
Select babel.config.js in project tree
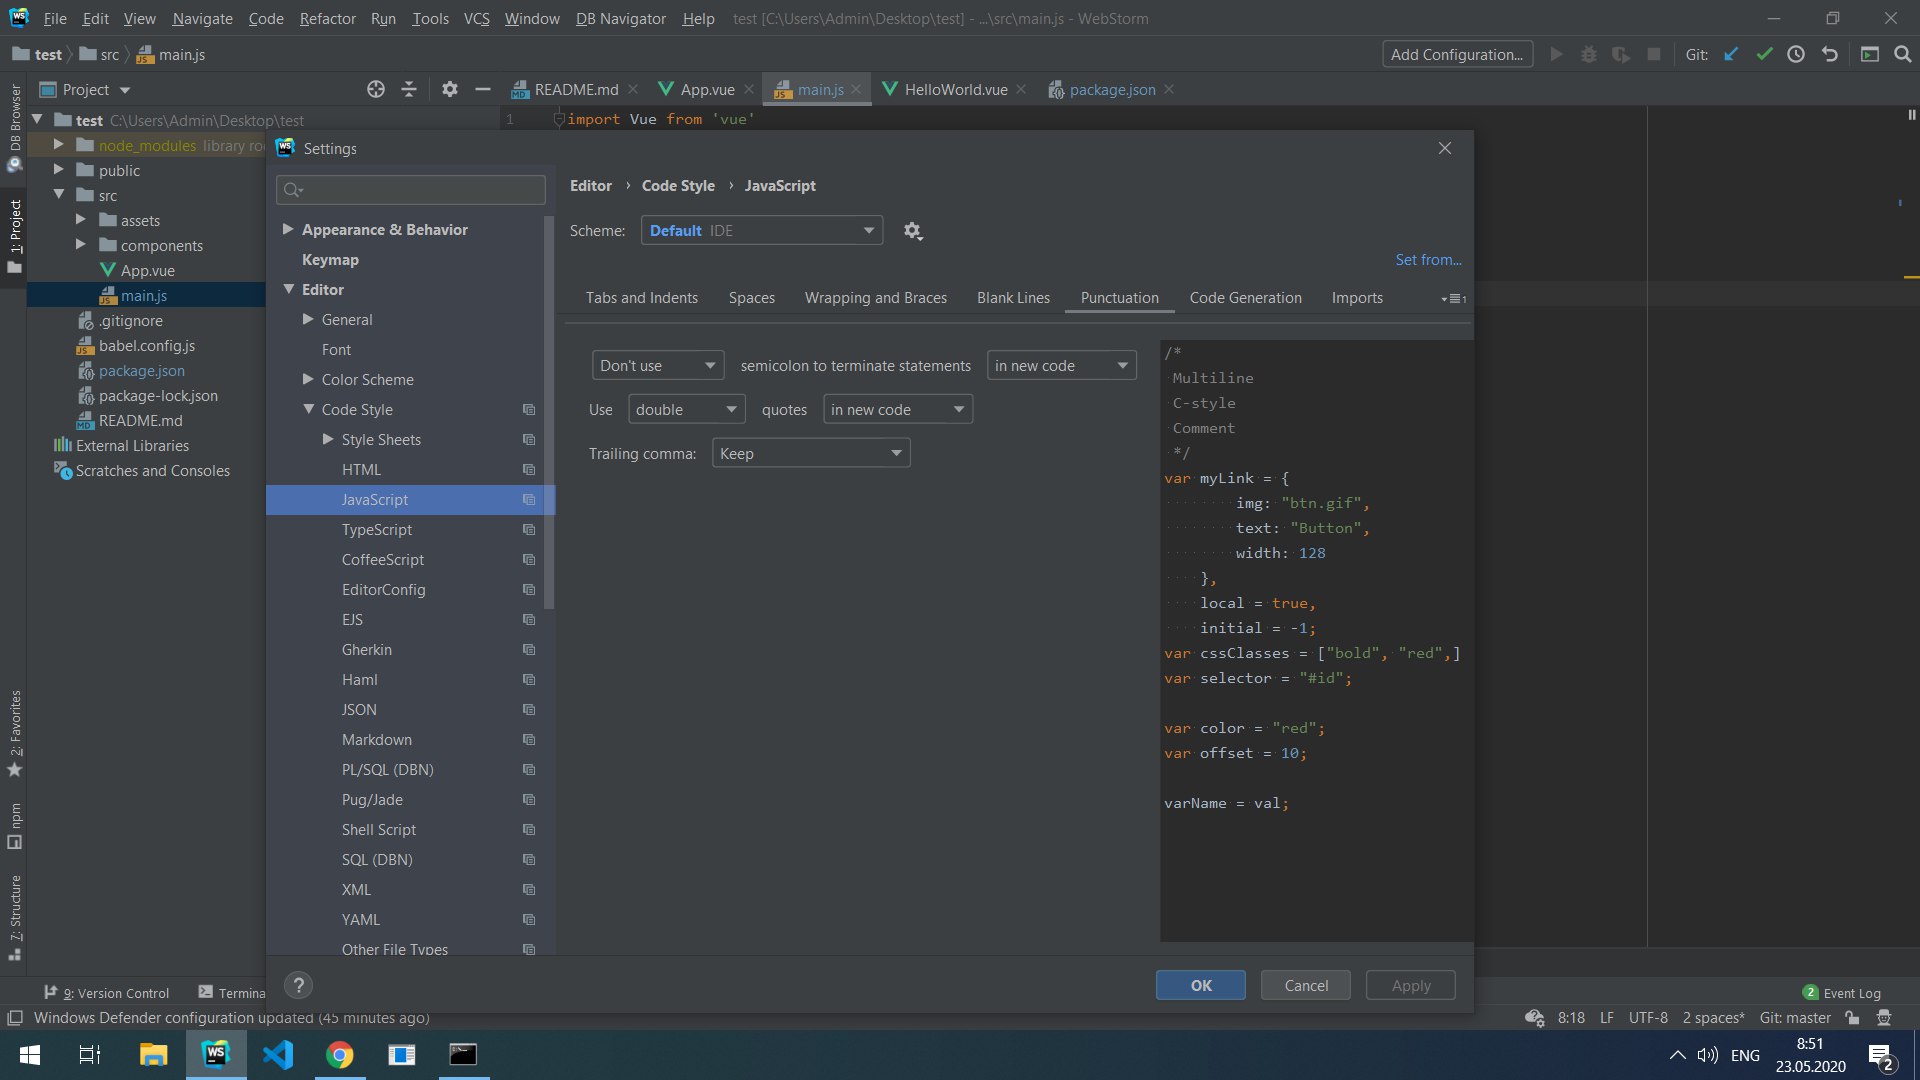146,346
